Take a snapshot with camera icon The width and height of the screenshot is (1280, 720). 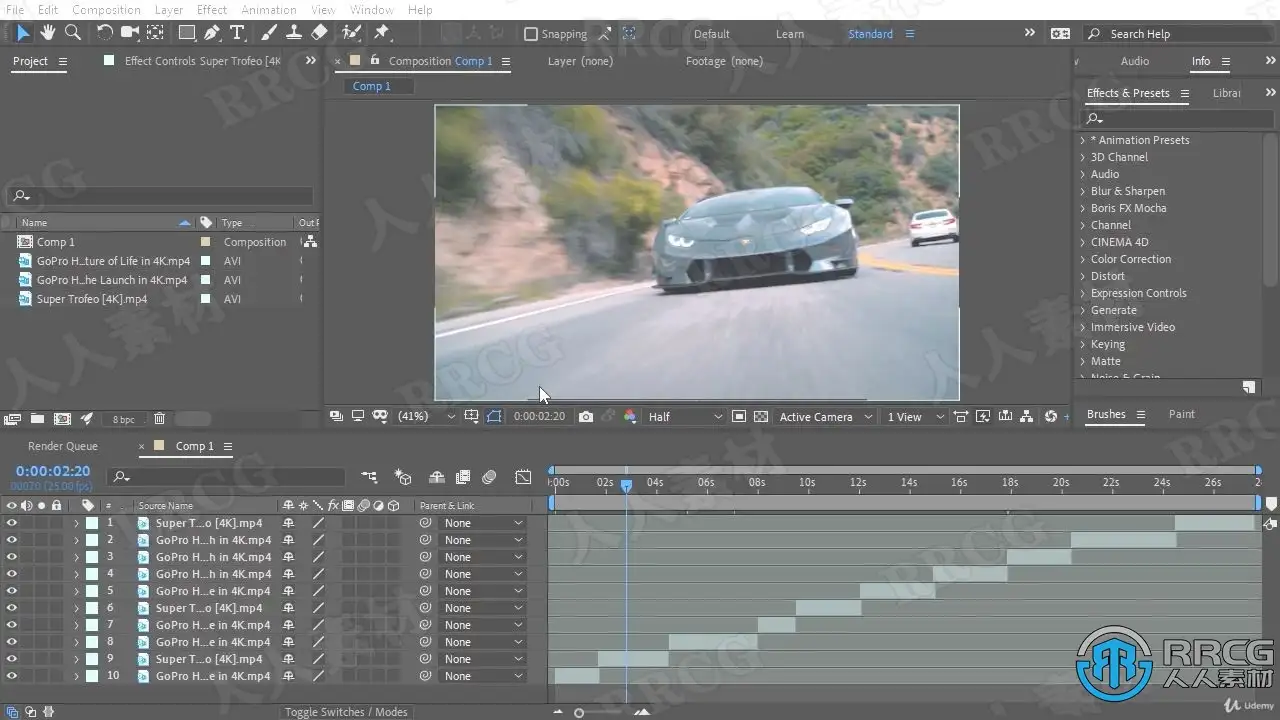(x=586, y=416)
